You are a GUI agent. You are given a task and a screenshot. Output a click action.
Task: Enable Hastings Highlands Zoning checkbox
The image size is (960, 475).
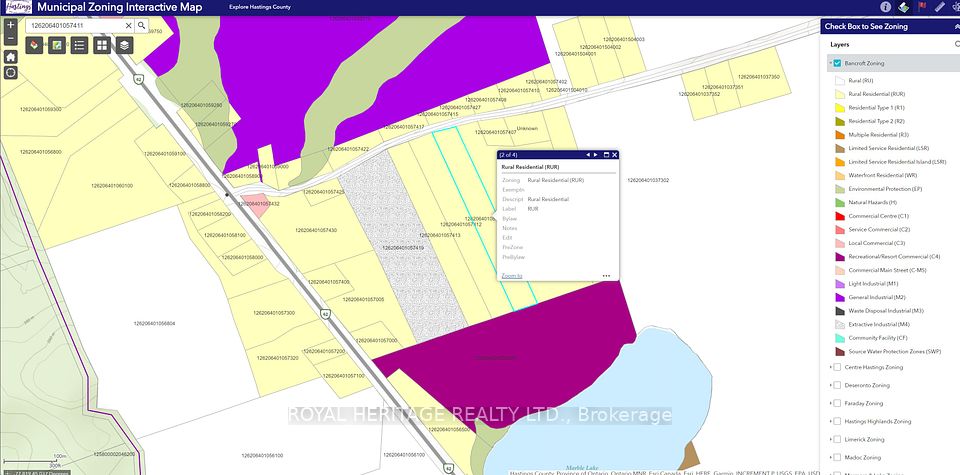[837, 421]
